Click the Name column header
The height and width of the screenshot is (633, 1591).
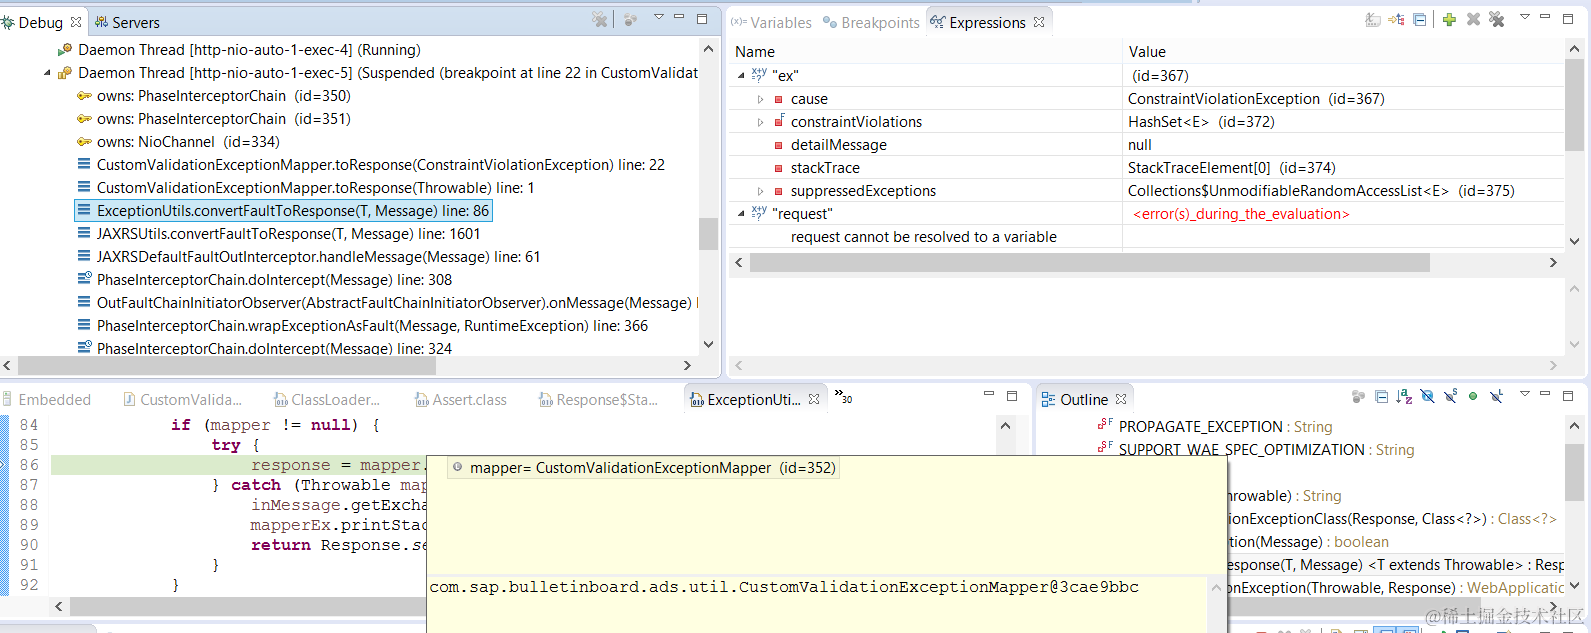point(926,52)
